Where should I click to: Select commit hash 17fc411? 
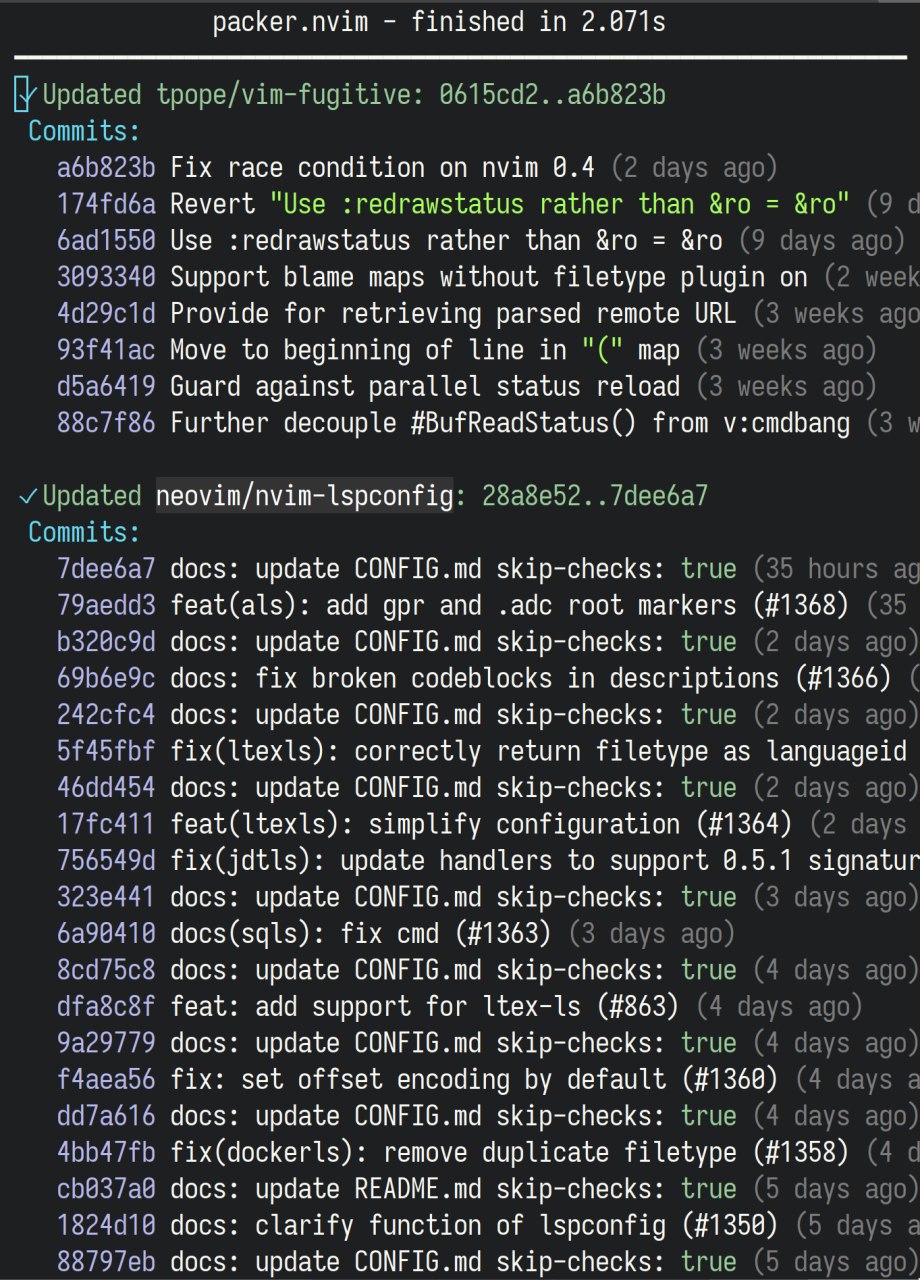pyautogui.click(x=106, y=824)
